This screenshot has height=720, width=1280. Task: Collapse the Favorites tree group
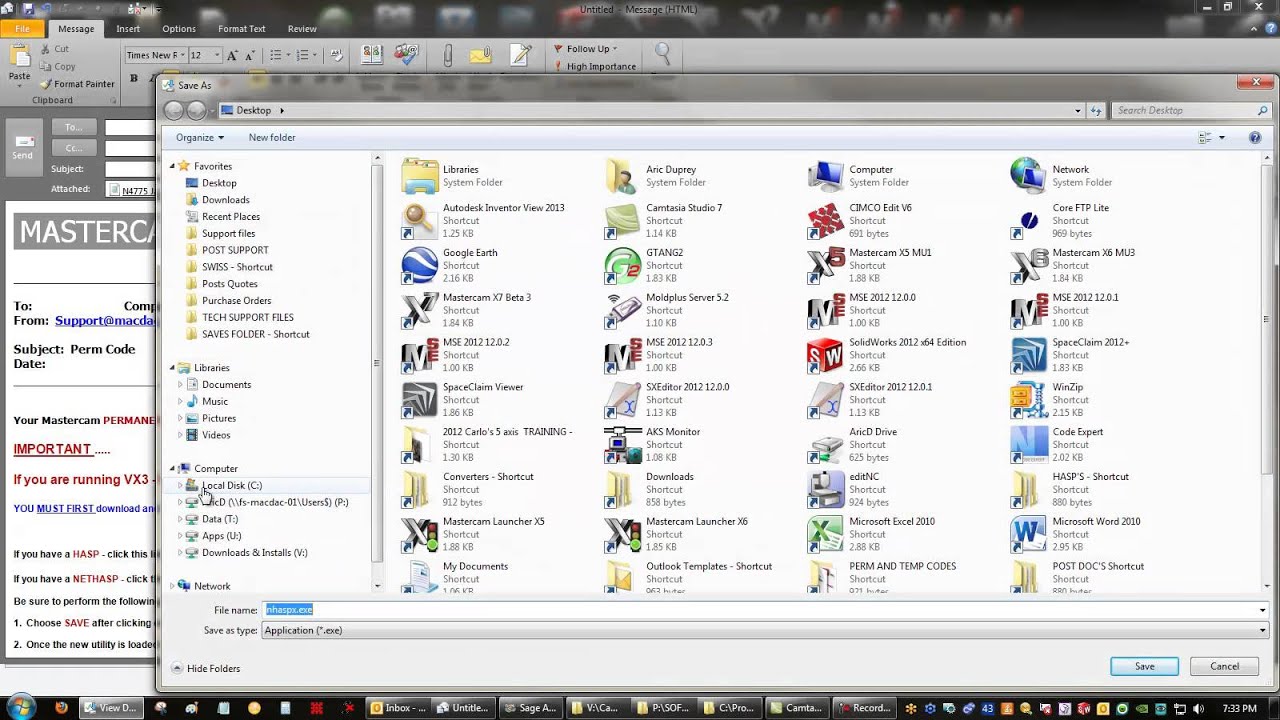(x=172, y=166)
